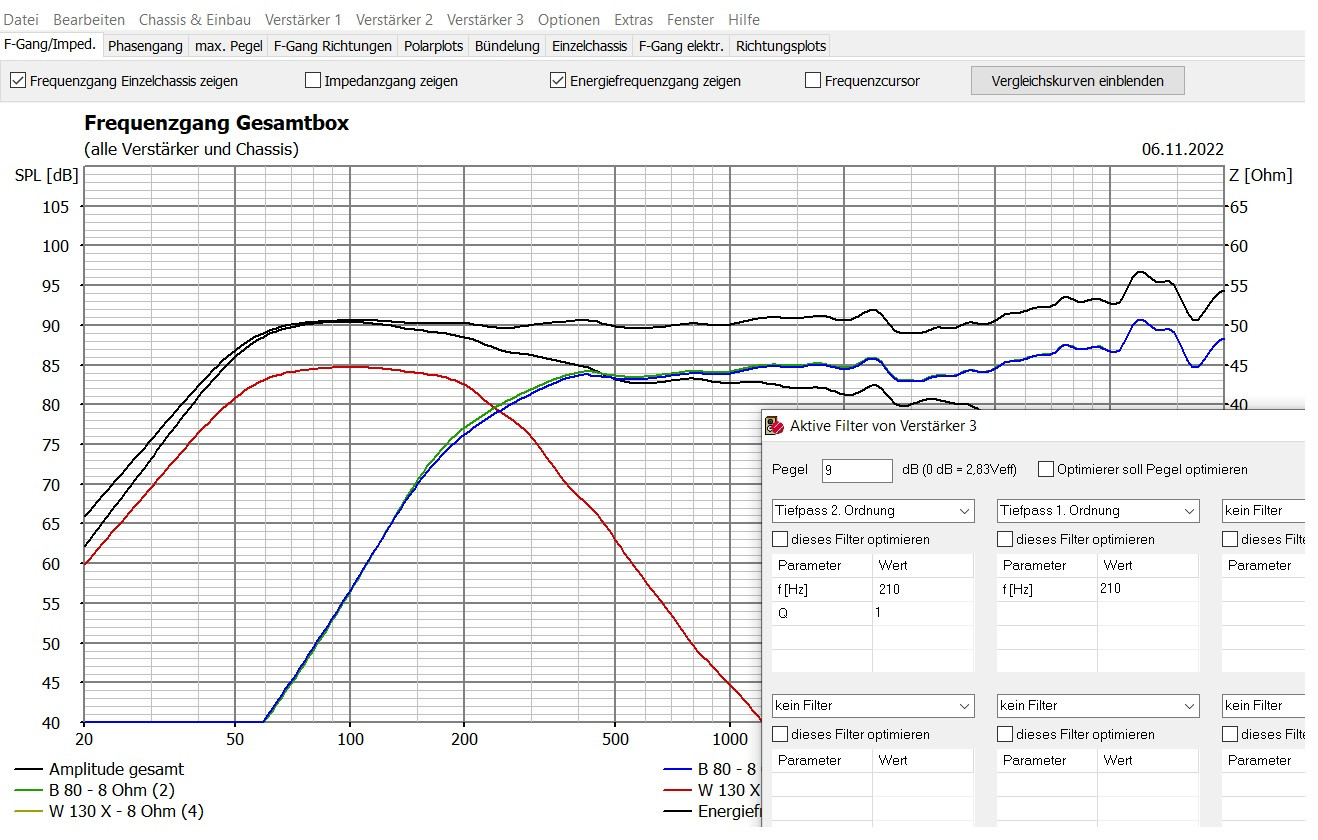1318x840 pixels.
Task: Click Vergleichskurven einblenden button
Action: click(x=1077, y=81)
